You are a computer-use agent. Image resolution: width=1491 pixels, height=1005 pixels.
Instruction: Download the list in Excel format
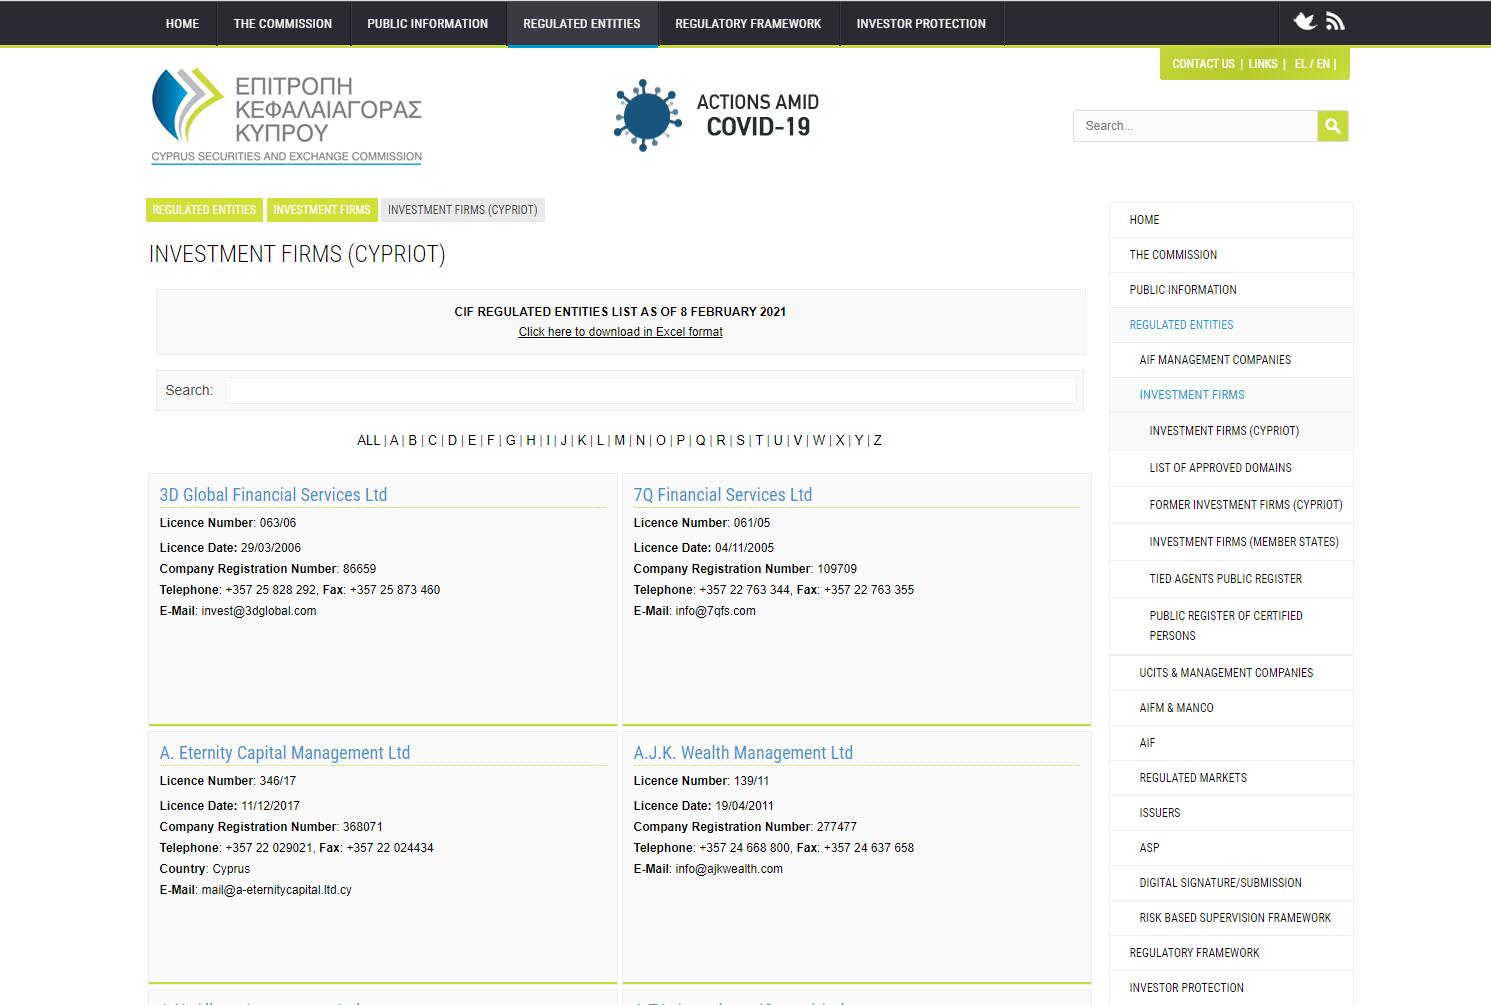(x=620, y=332)
